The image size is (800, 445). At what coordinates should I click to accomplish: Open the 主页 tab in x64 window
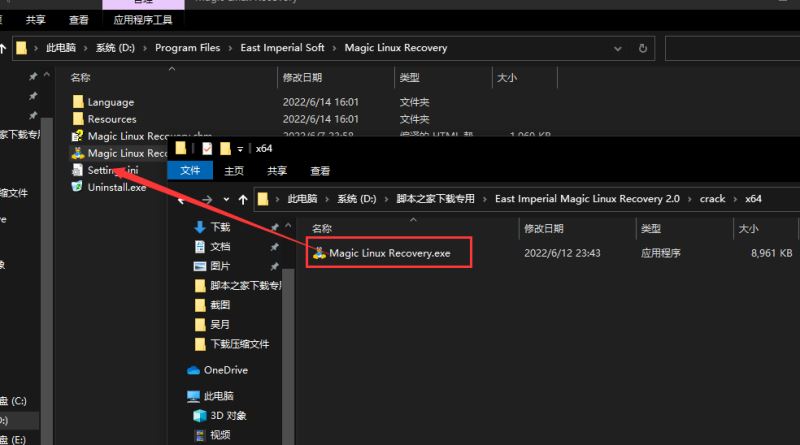coord(234,170)
